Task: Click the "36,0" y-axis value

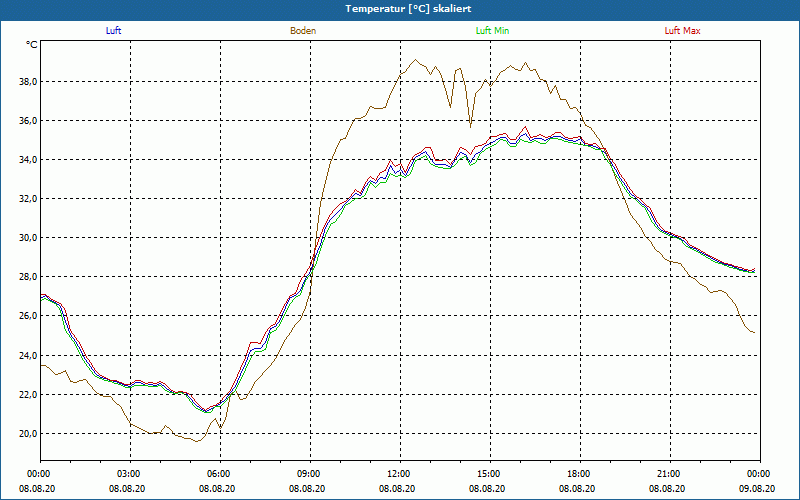Action: (29, 121)
